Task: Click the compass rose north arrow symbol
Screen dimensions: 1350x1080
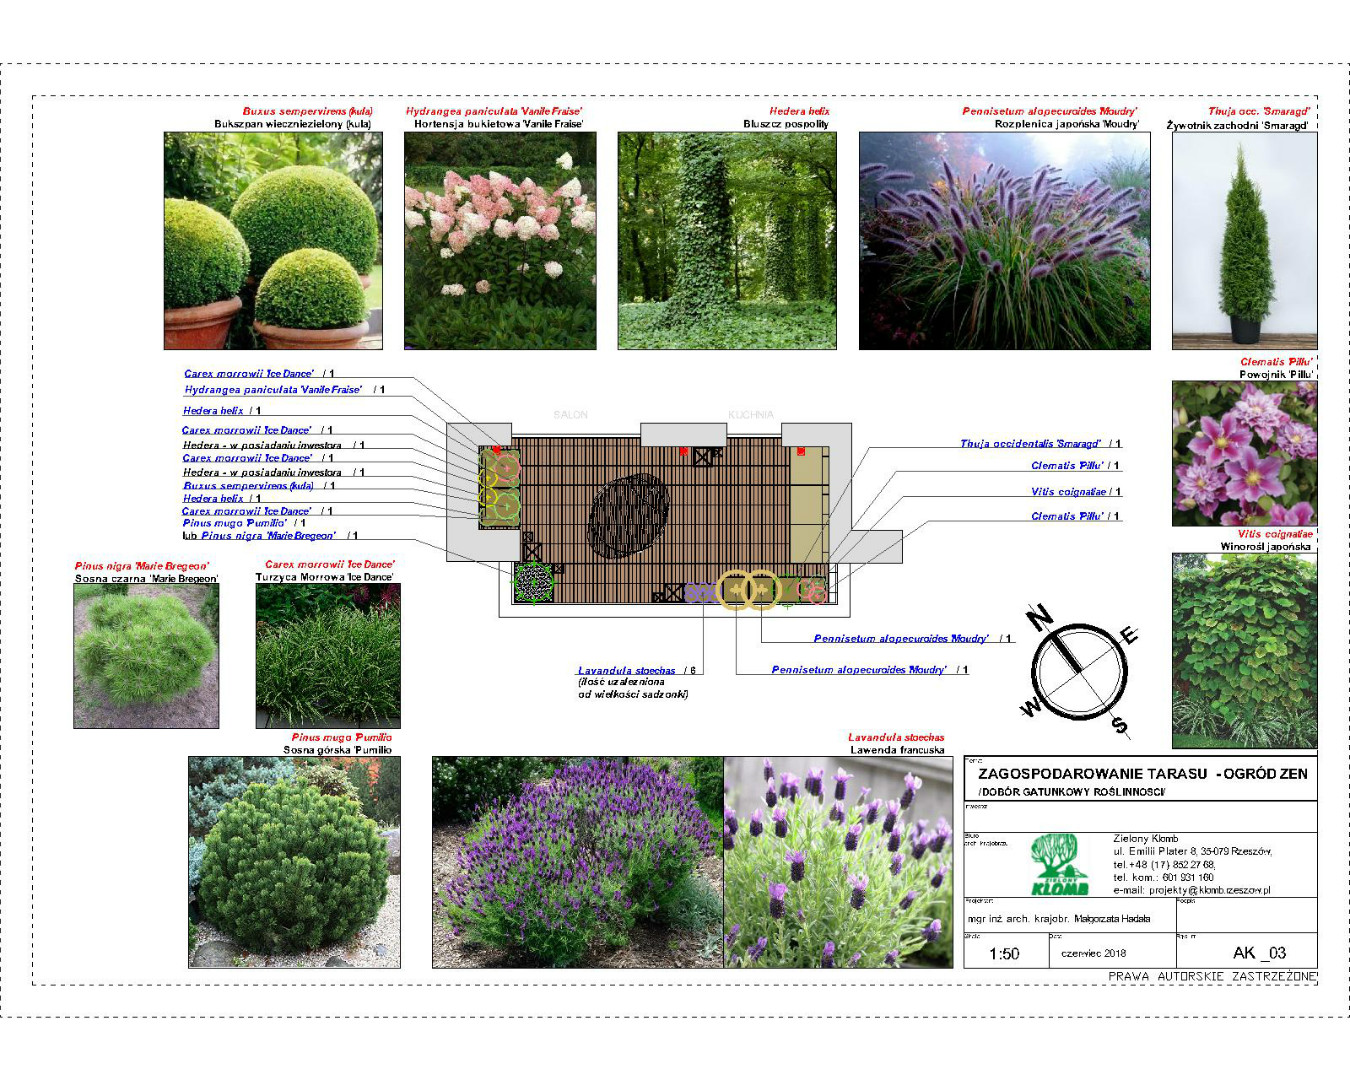Action: tap(1080, 672)
